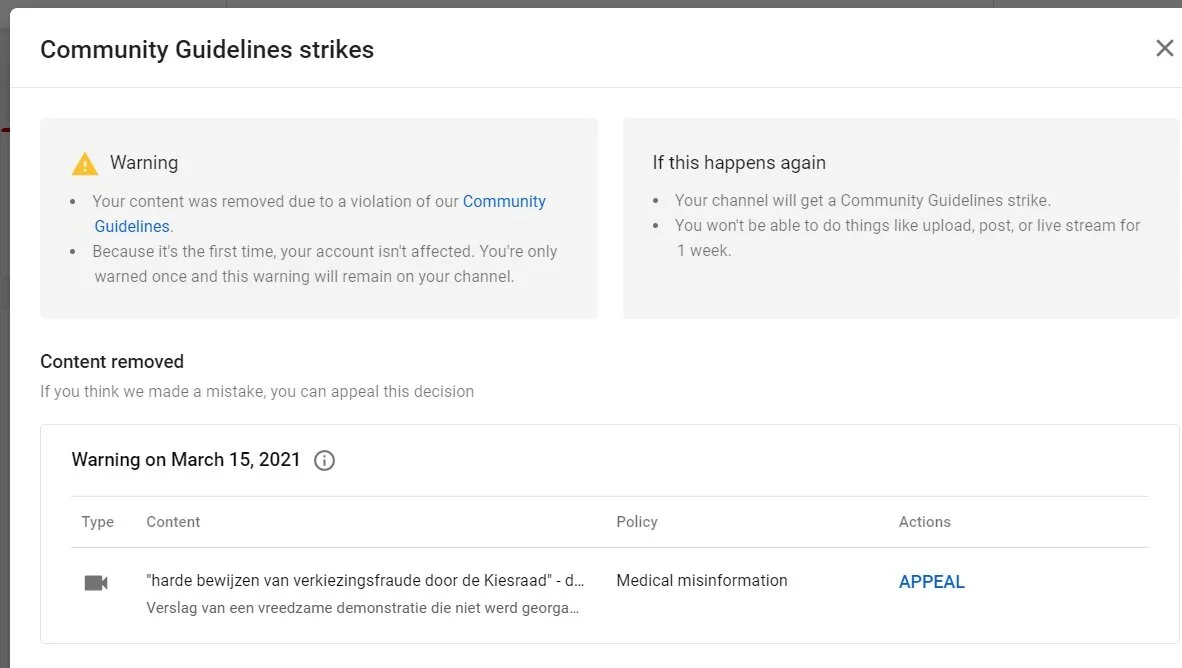Screen dimensions: 1182x668
Task: Click the "Community Guidelines strikes" dialog title
Action: point(207,50)
